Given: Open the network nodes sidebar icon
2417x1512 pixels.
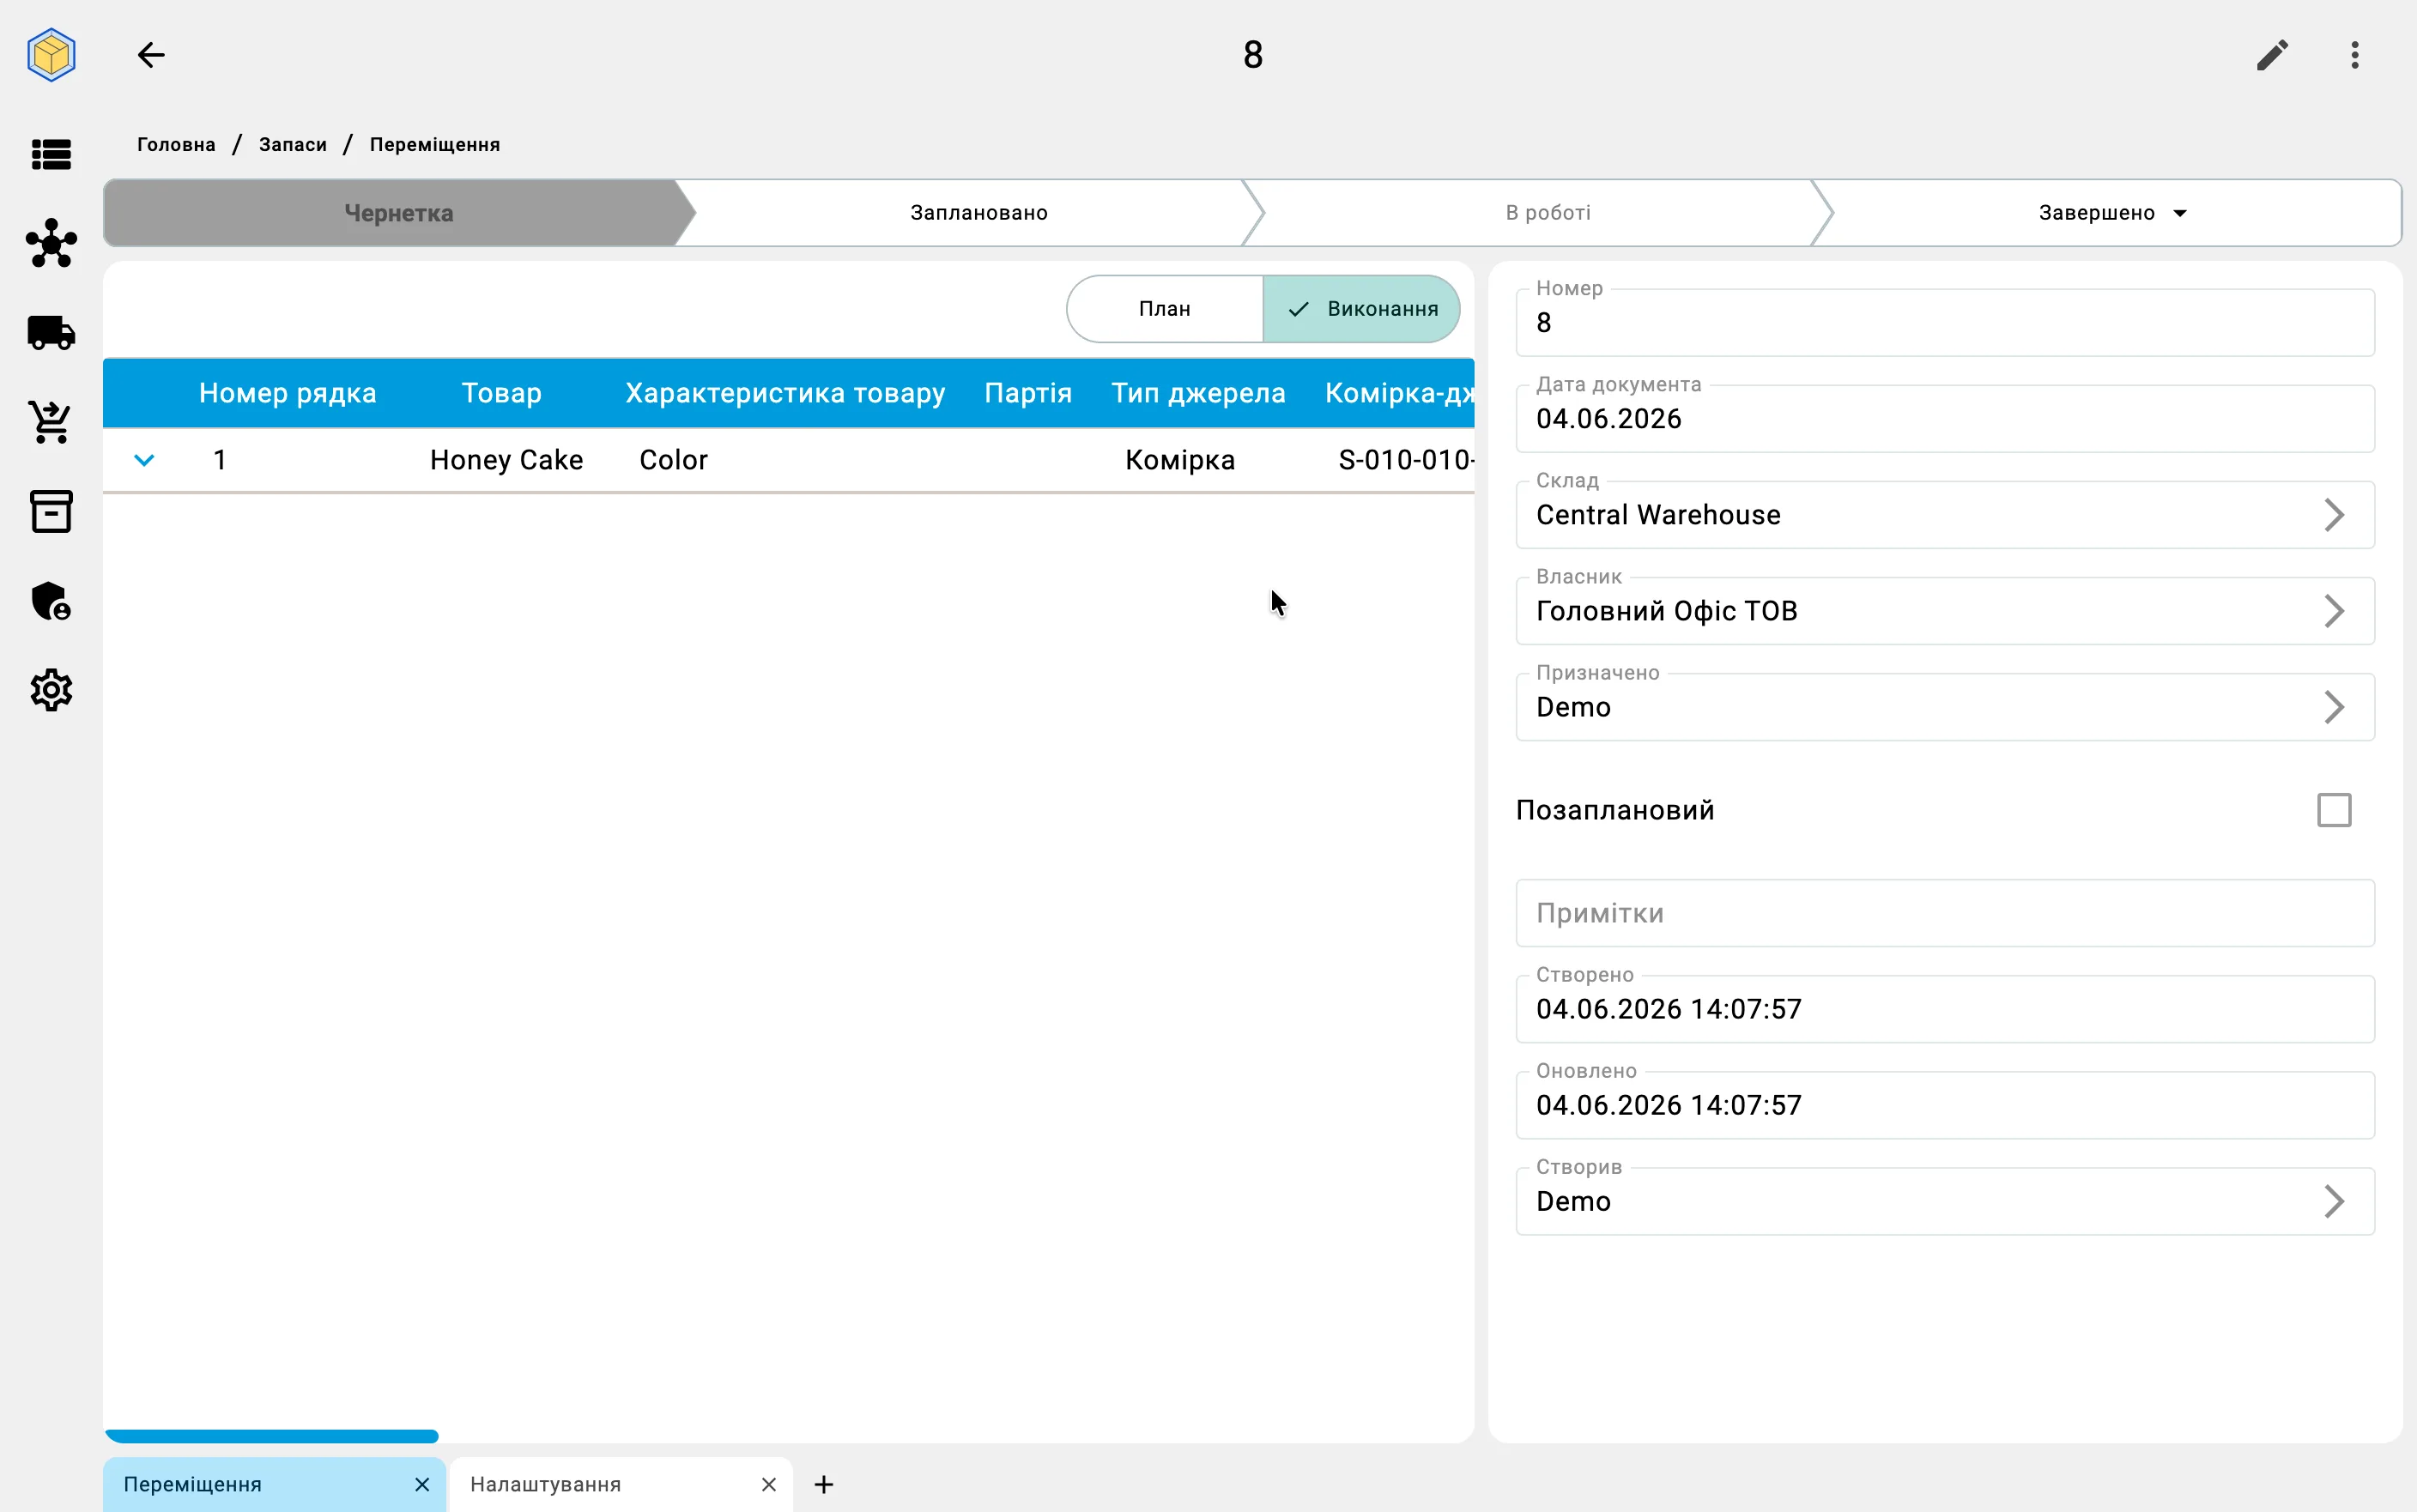Looking at the screenshot, I should [51, 243].
